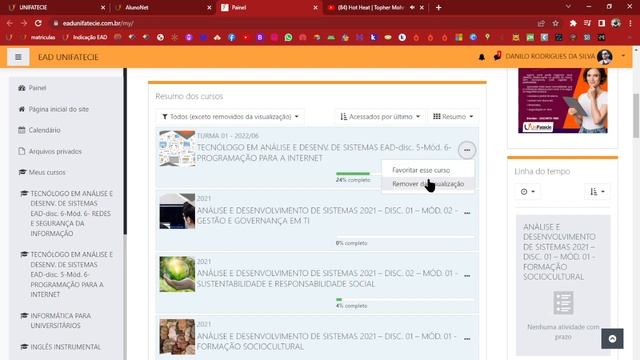640x360 pixels.
Task: Click thumbnail of Sustentabilidade course
Action: pos(177,274)
